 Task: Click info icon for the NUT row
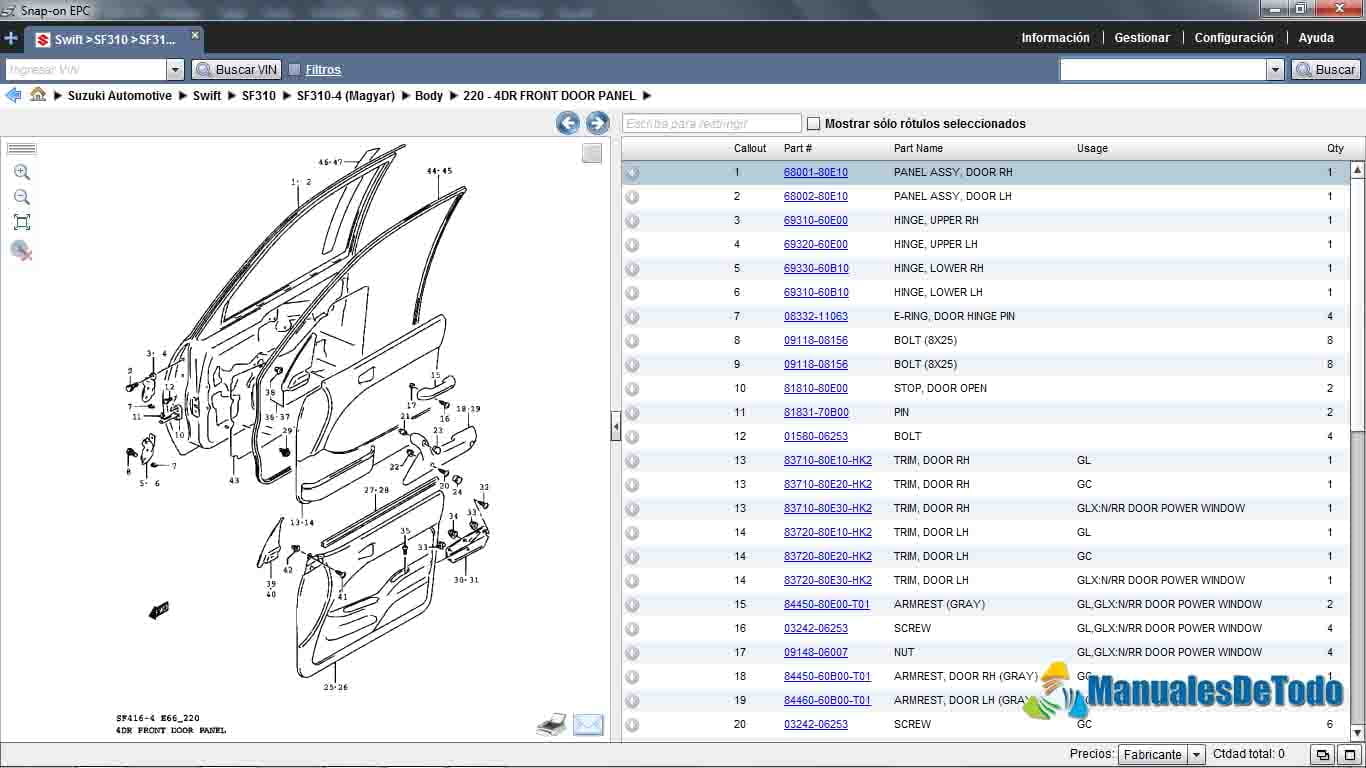632,653
